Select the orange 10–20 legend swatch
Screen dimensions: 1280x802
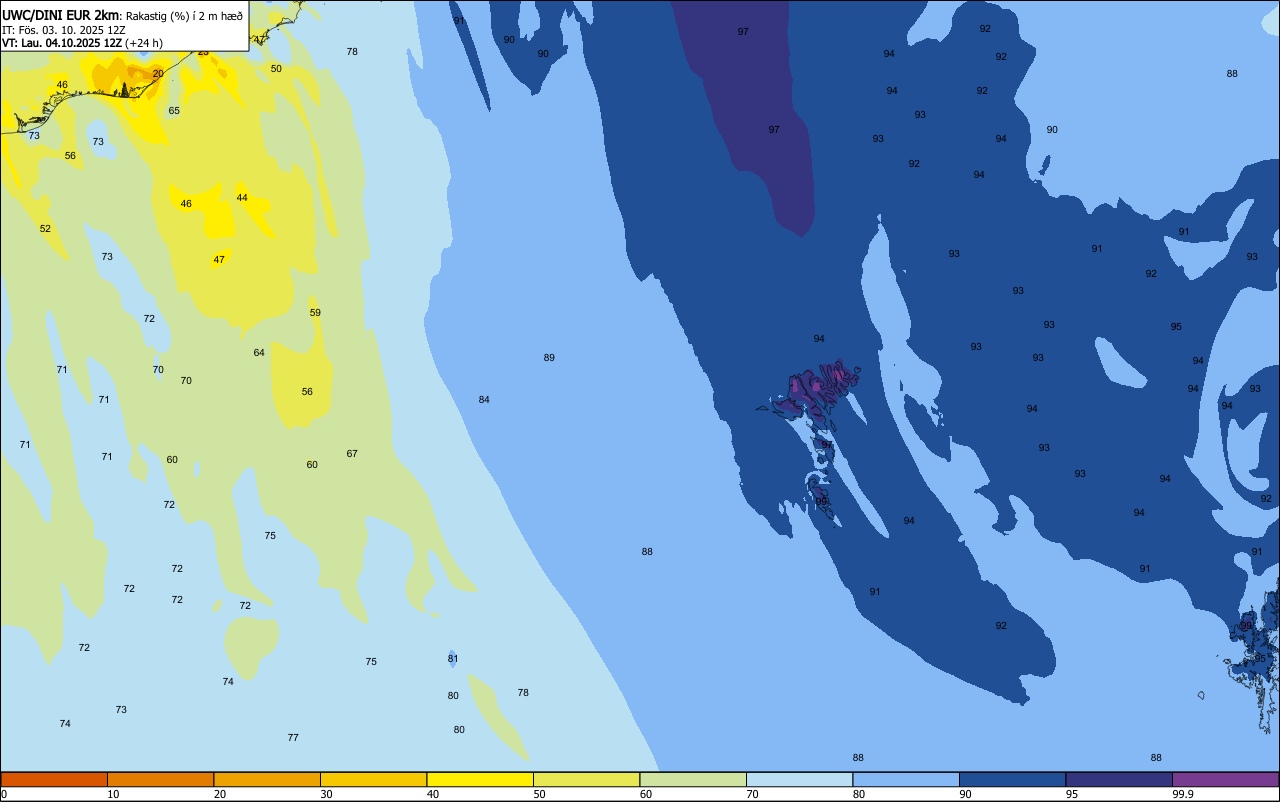(160, 780)
